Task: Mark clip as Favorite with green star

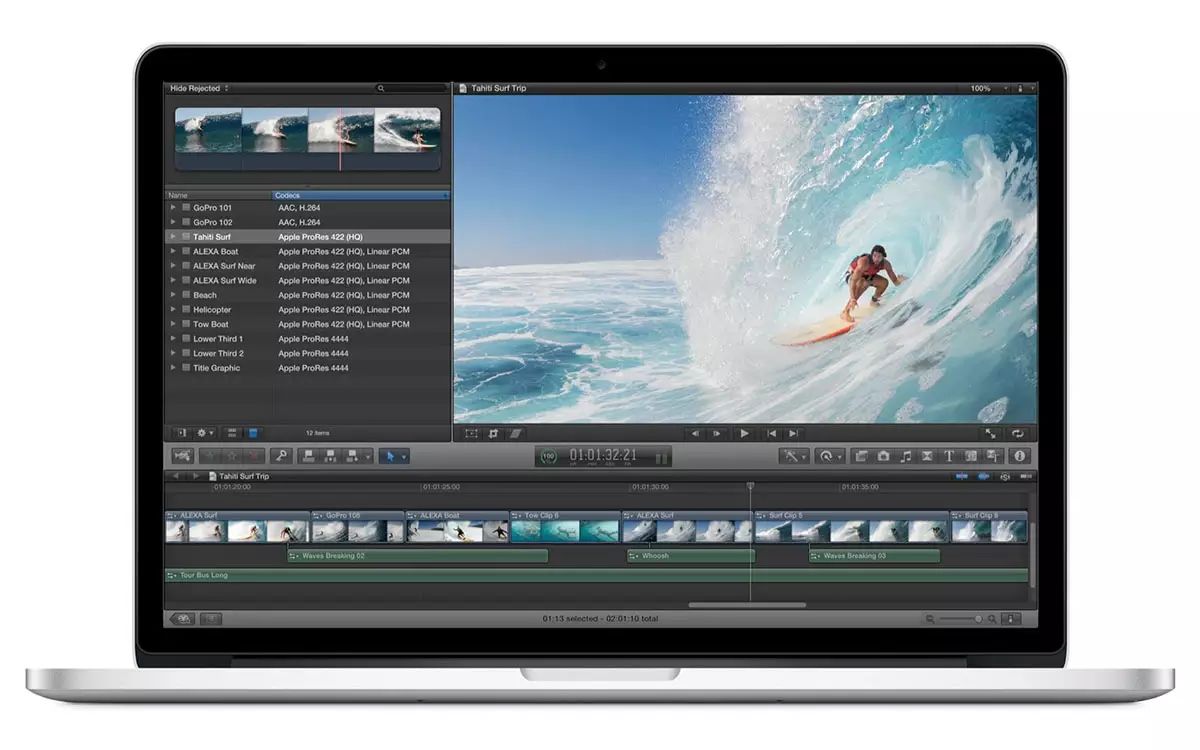Action: coord(211,456)
